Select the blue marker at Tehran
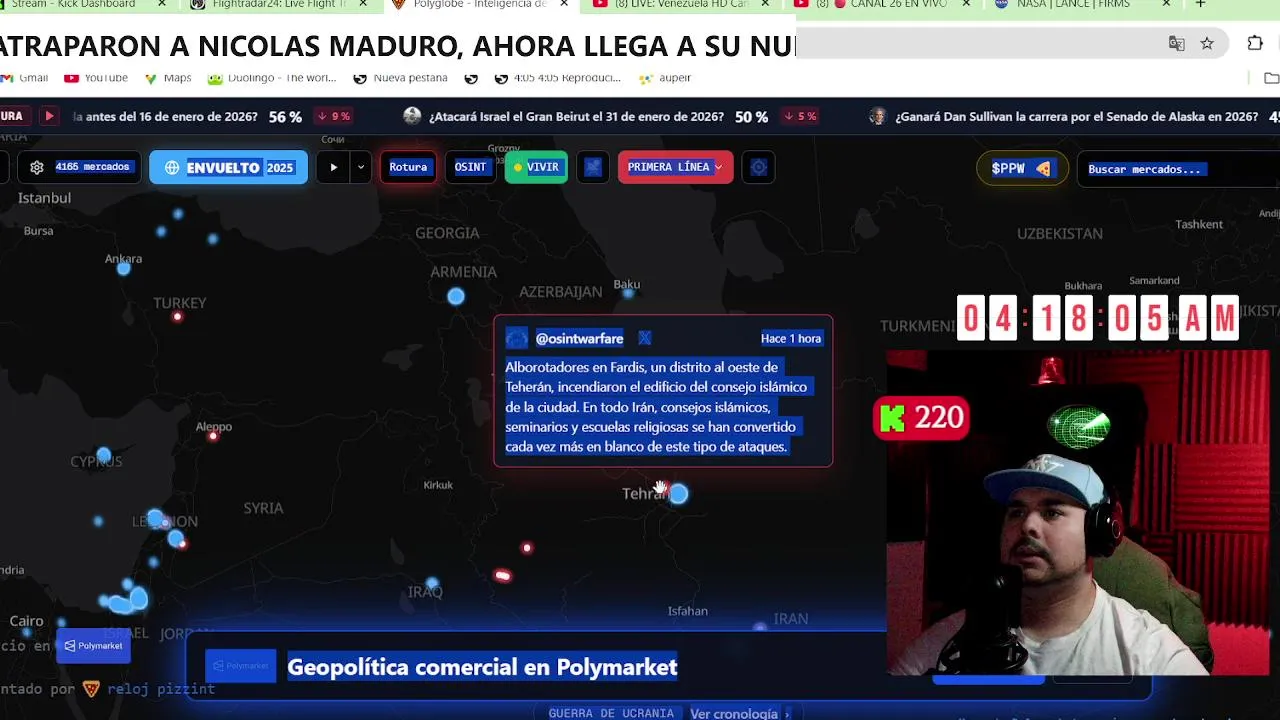 tap(679, 493)
